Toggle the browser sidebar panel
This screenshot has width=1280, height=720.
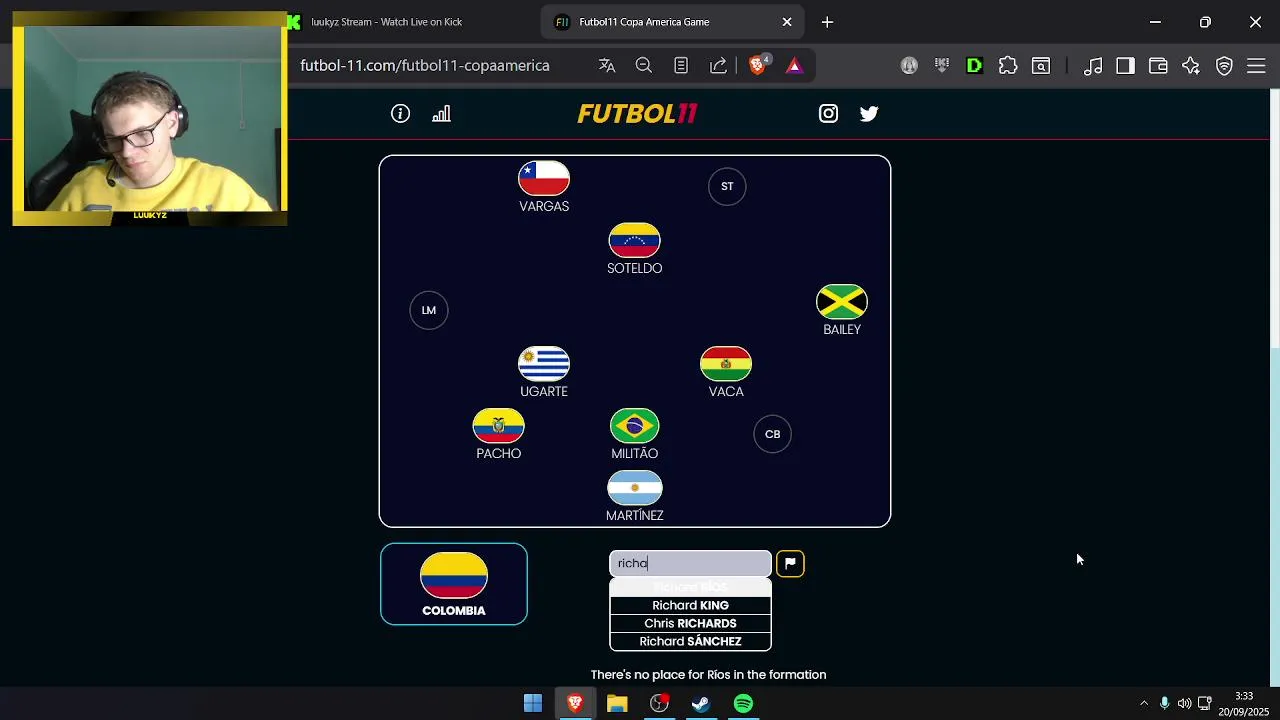coord(1125,65)
